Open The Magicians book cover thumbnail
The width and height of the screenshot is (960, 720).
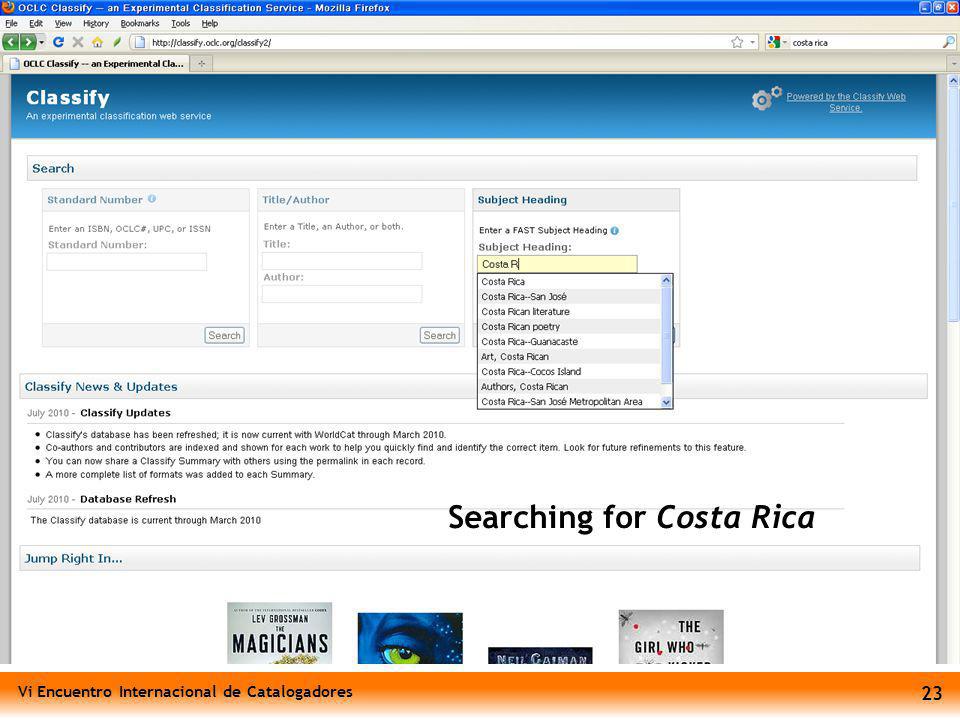coord(280,633)
